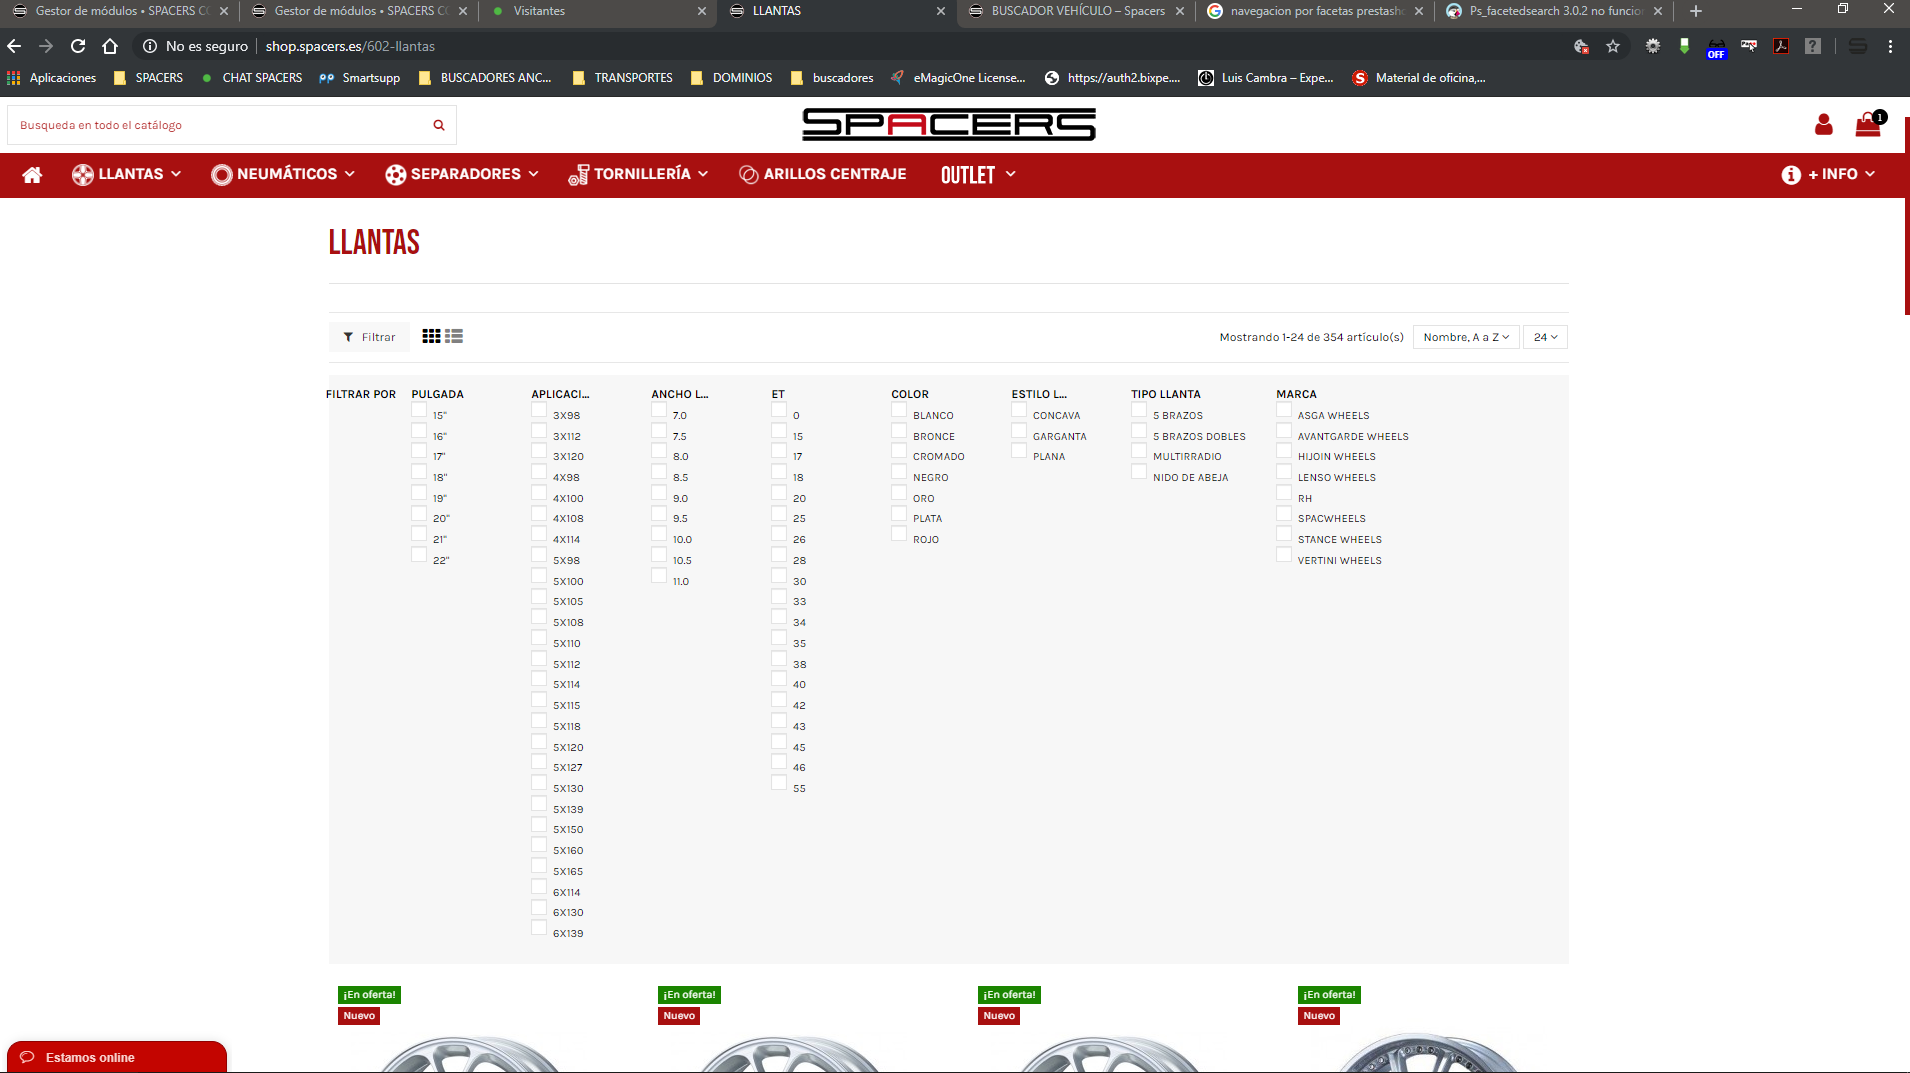Check the BRONCE color filter
This screenshot has width=1910, height=1073.
tap(899, 432)
